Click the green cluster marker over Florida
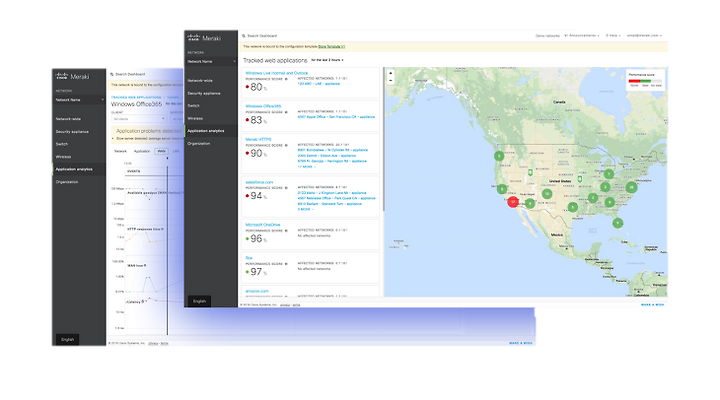Screen dimensions: 720x400 618,223
